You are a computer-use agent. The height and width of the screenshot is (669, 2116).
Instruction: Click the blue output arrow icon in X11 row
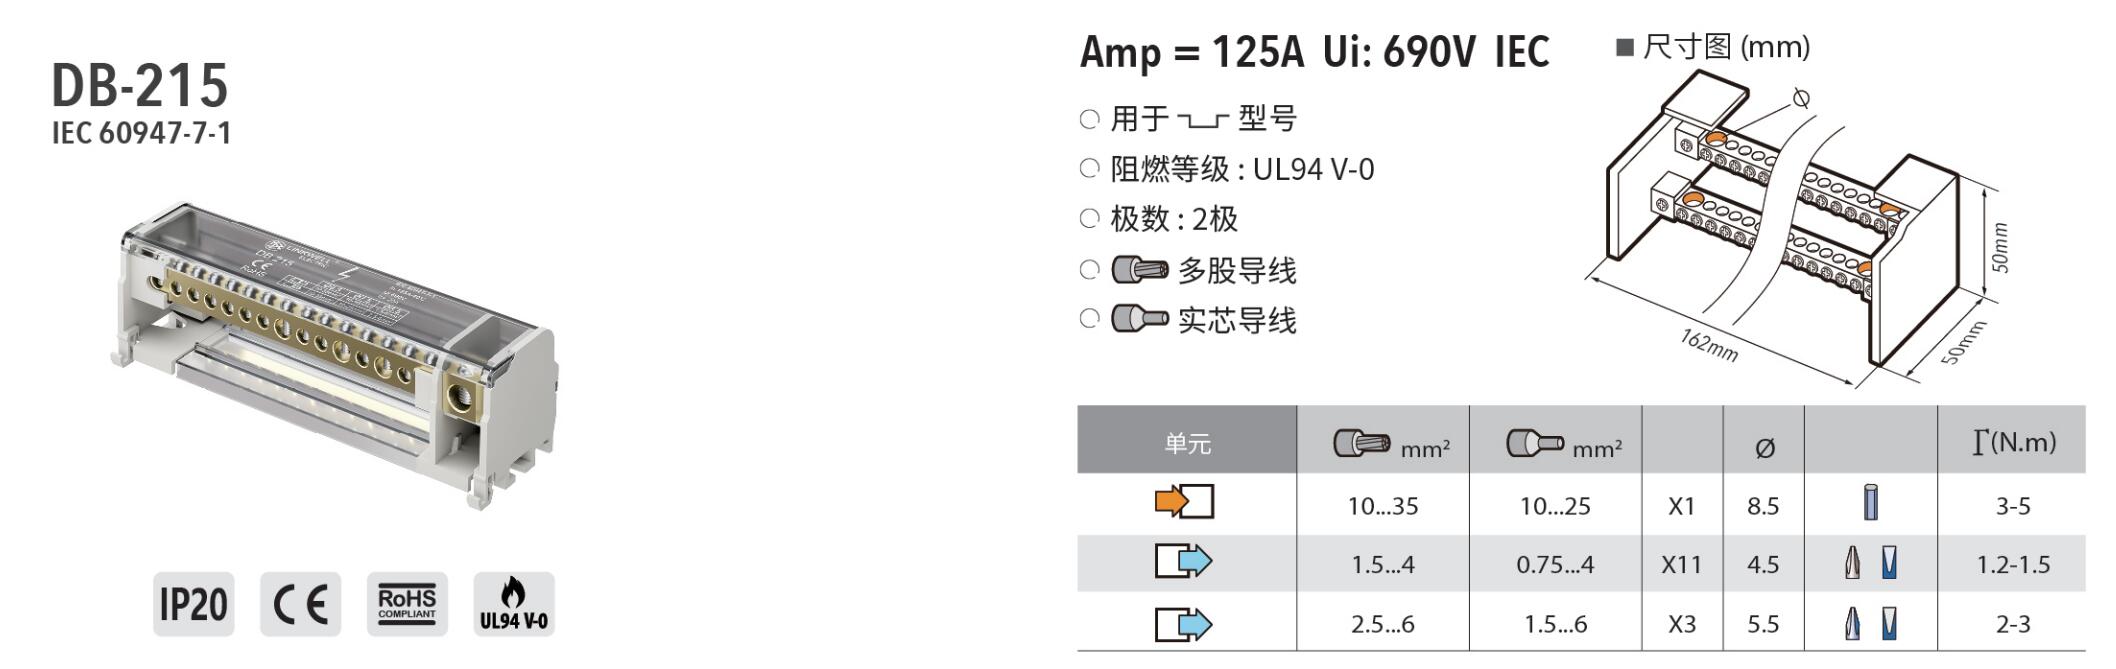(1184, 561)
